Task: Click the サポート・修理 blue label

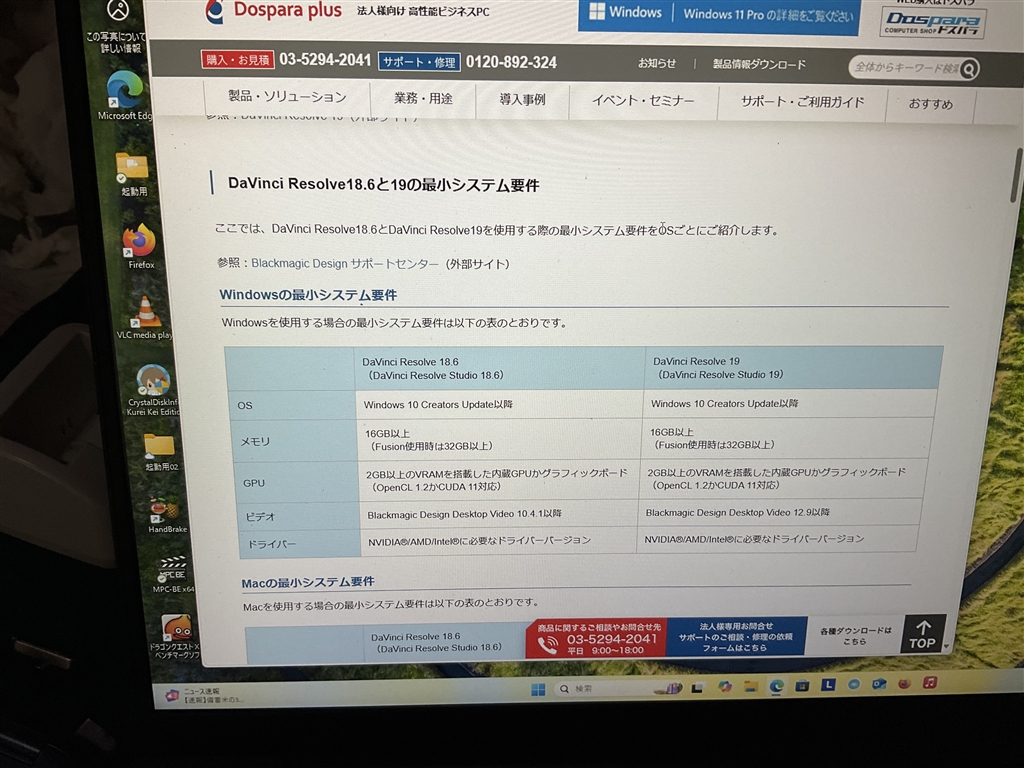Action: click(x=419, y=62)
